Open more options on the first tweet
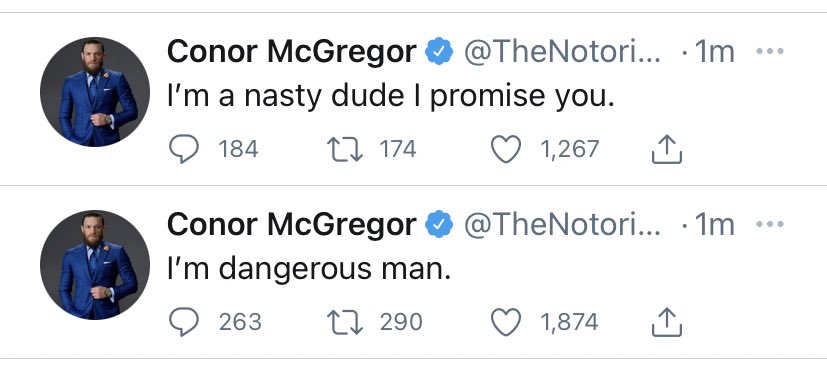 [770, 52]
